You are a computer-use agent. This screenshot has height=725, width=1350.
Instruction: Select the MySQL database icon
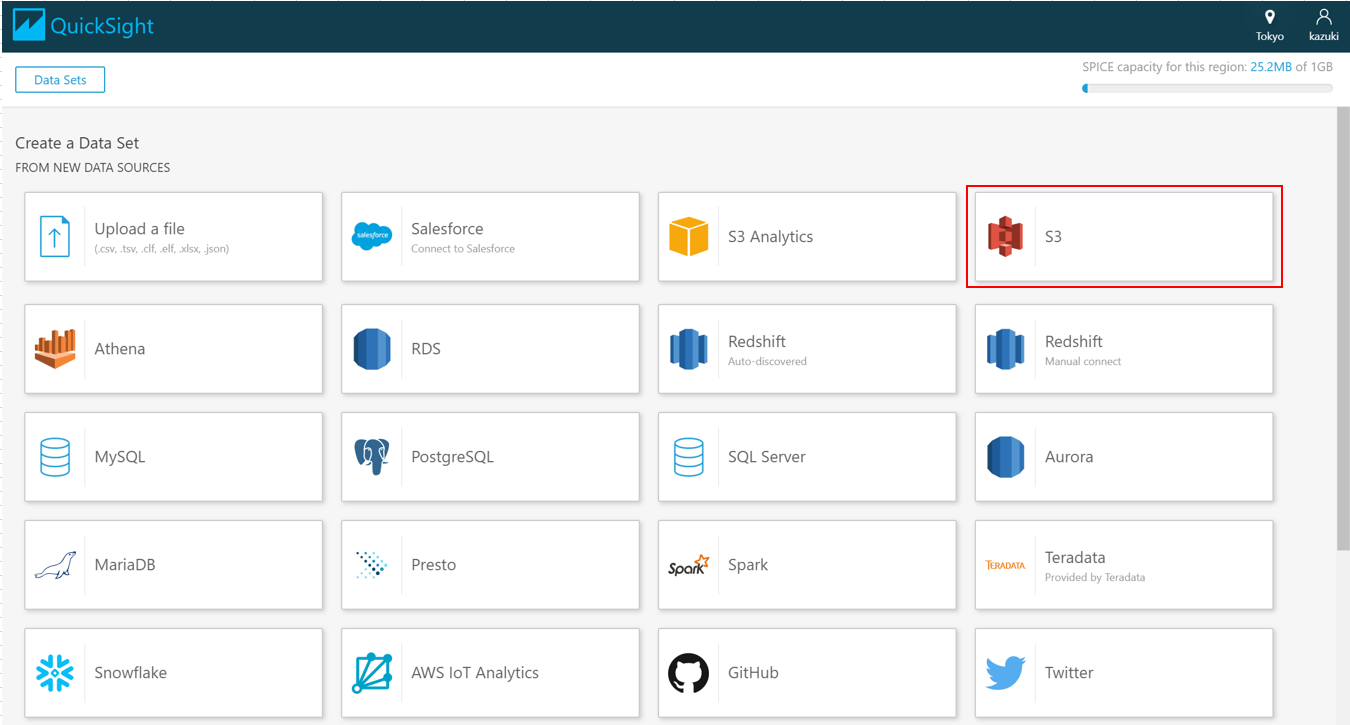coord(55,457)
